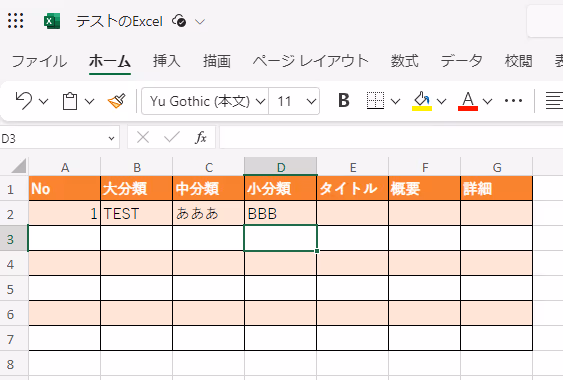Select column C header

point(209,167)
